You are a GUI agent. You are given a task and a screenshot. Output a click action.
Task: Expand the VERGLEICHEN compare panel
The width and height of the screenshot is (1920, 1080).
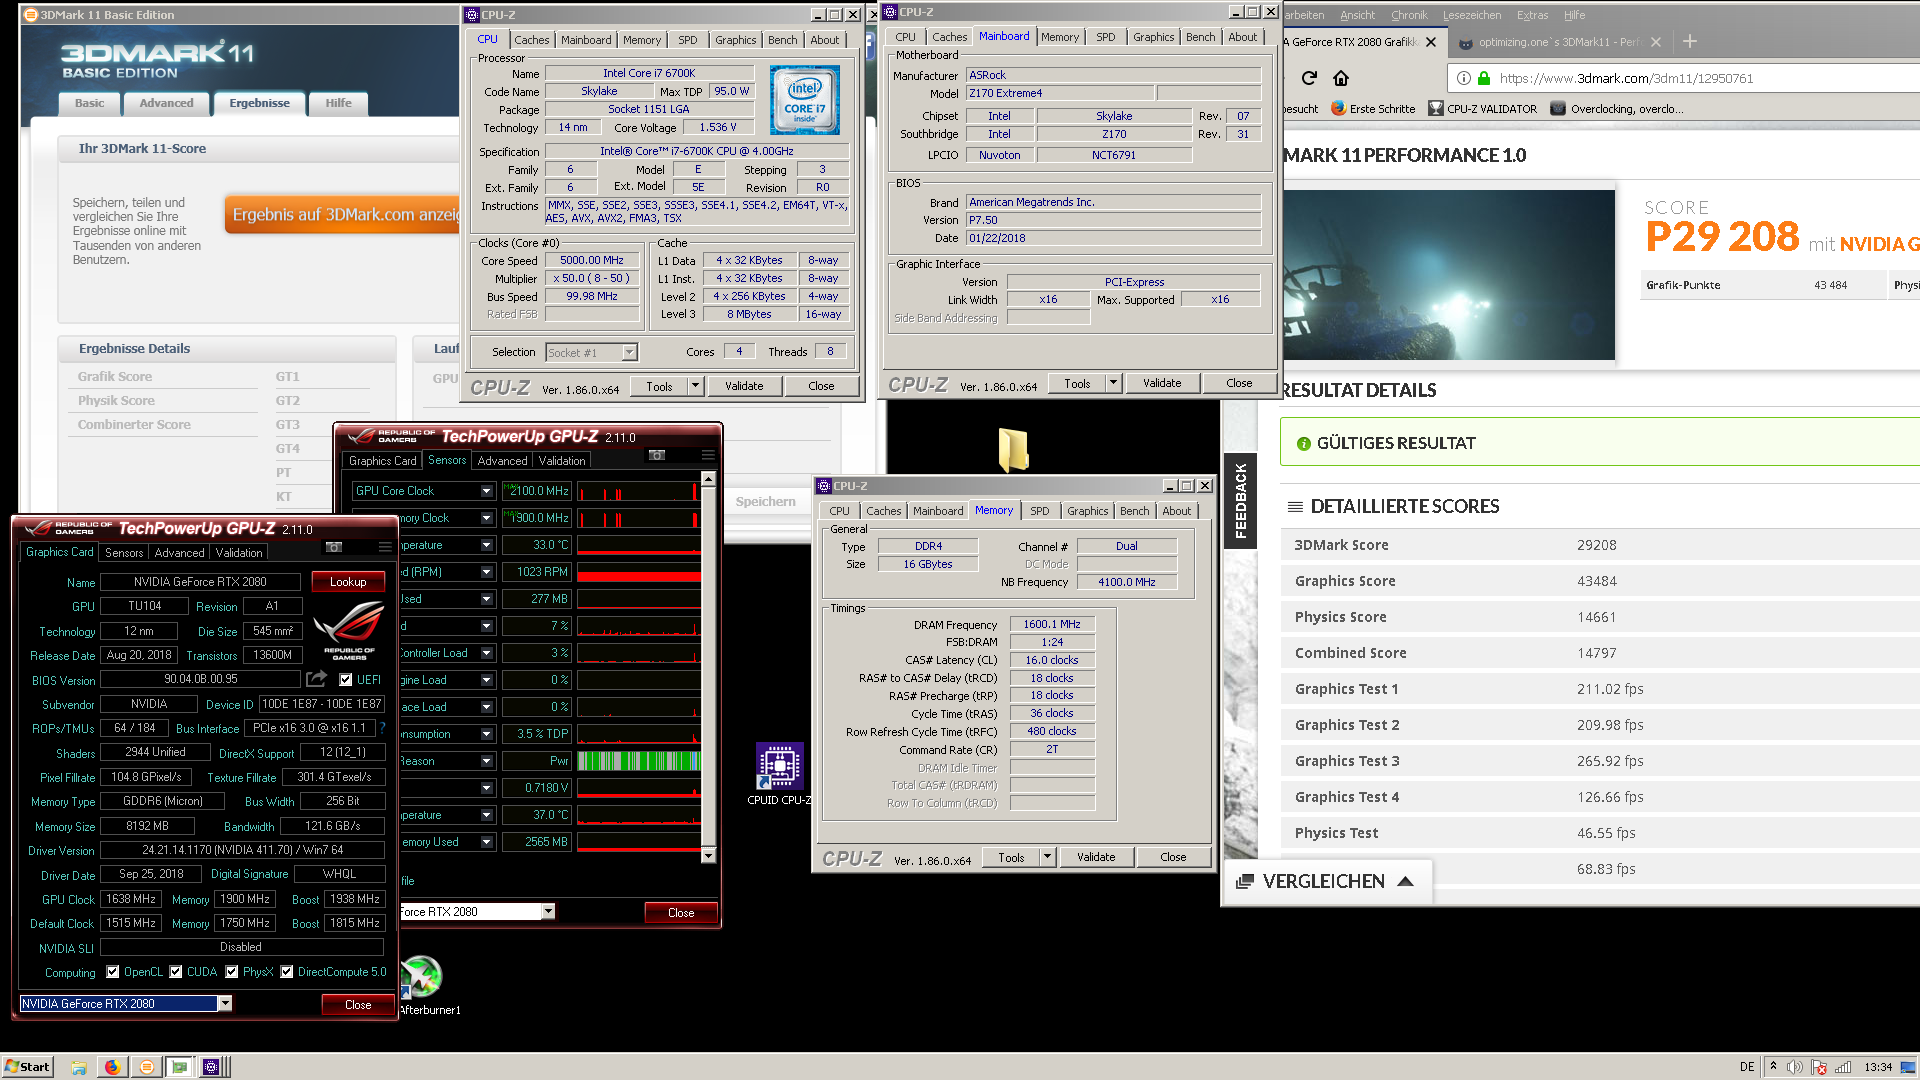(1326, 881)
